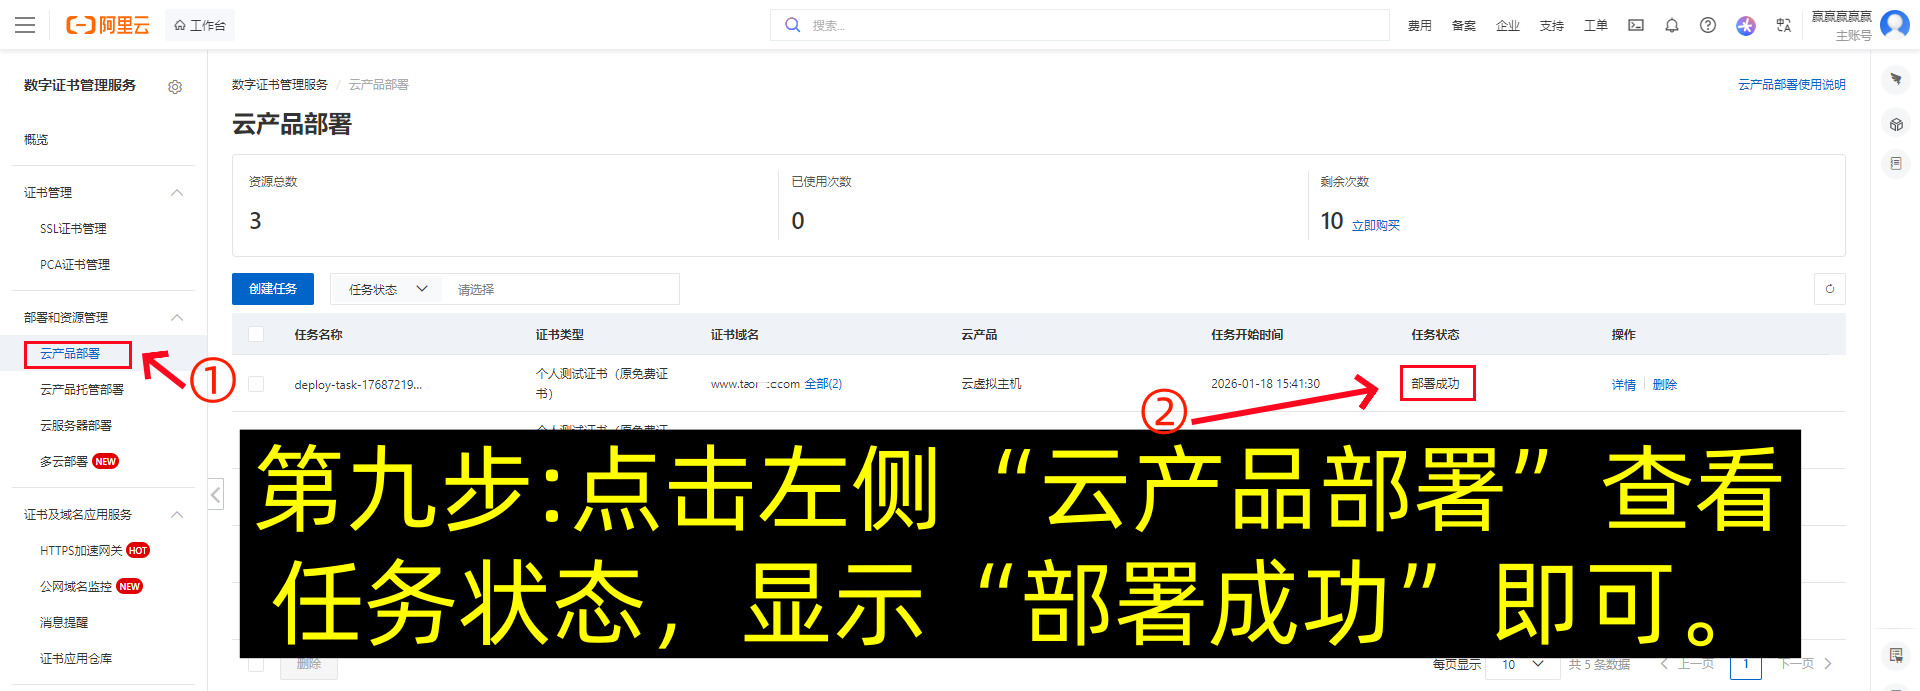Viewport: 1920px width, 691px height.
Task: Open 消息提醒 in the sidebar
Action: pyautogui.click(x=64, y=623)
